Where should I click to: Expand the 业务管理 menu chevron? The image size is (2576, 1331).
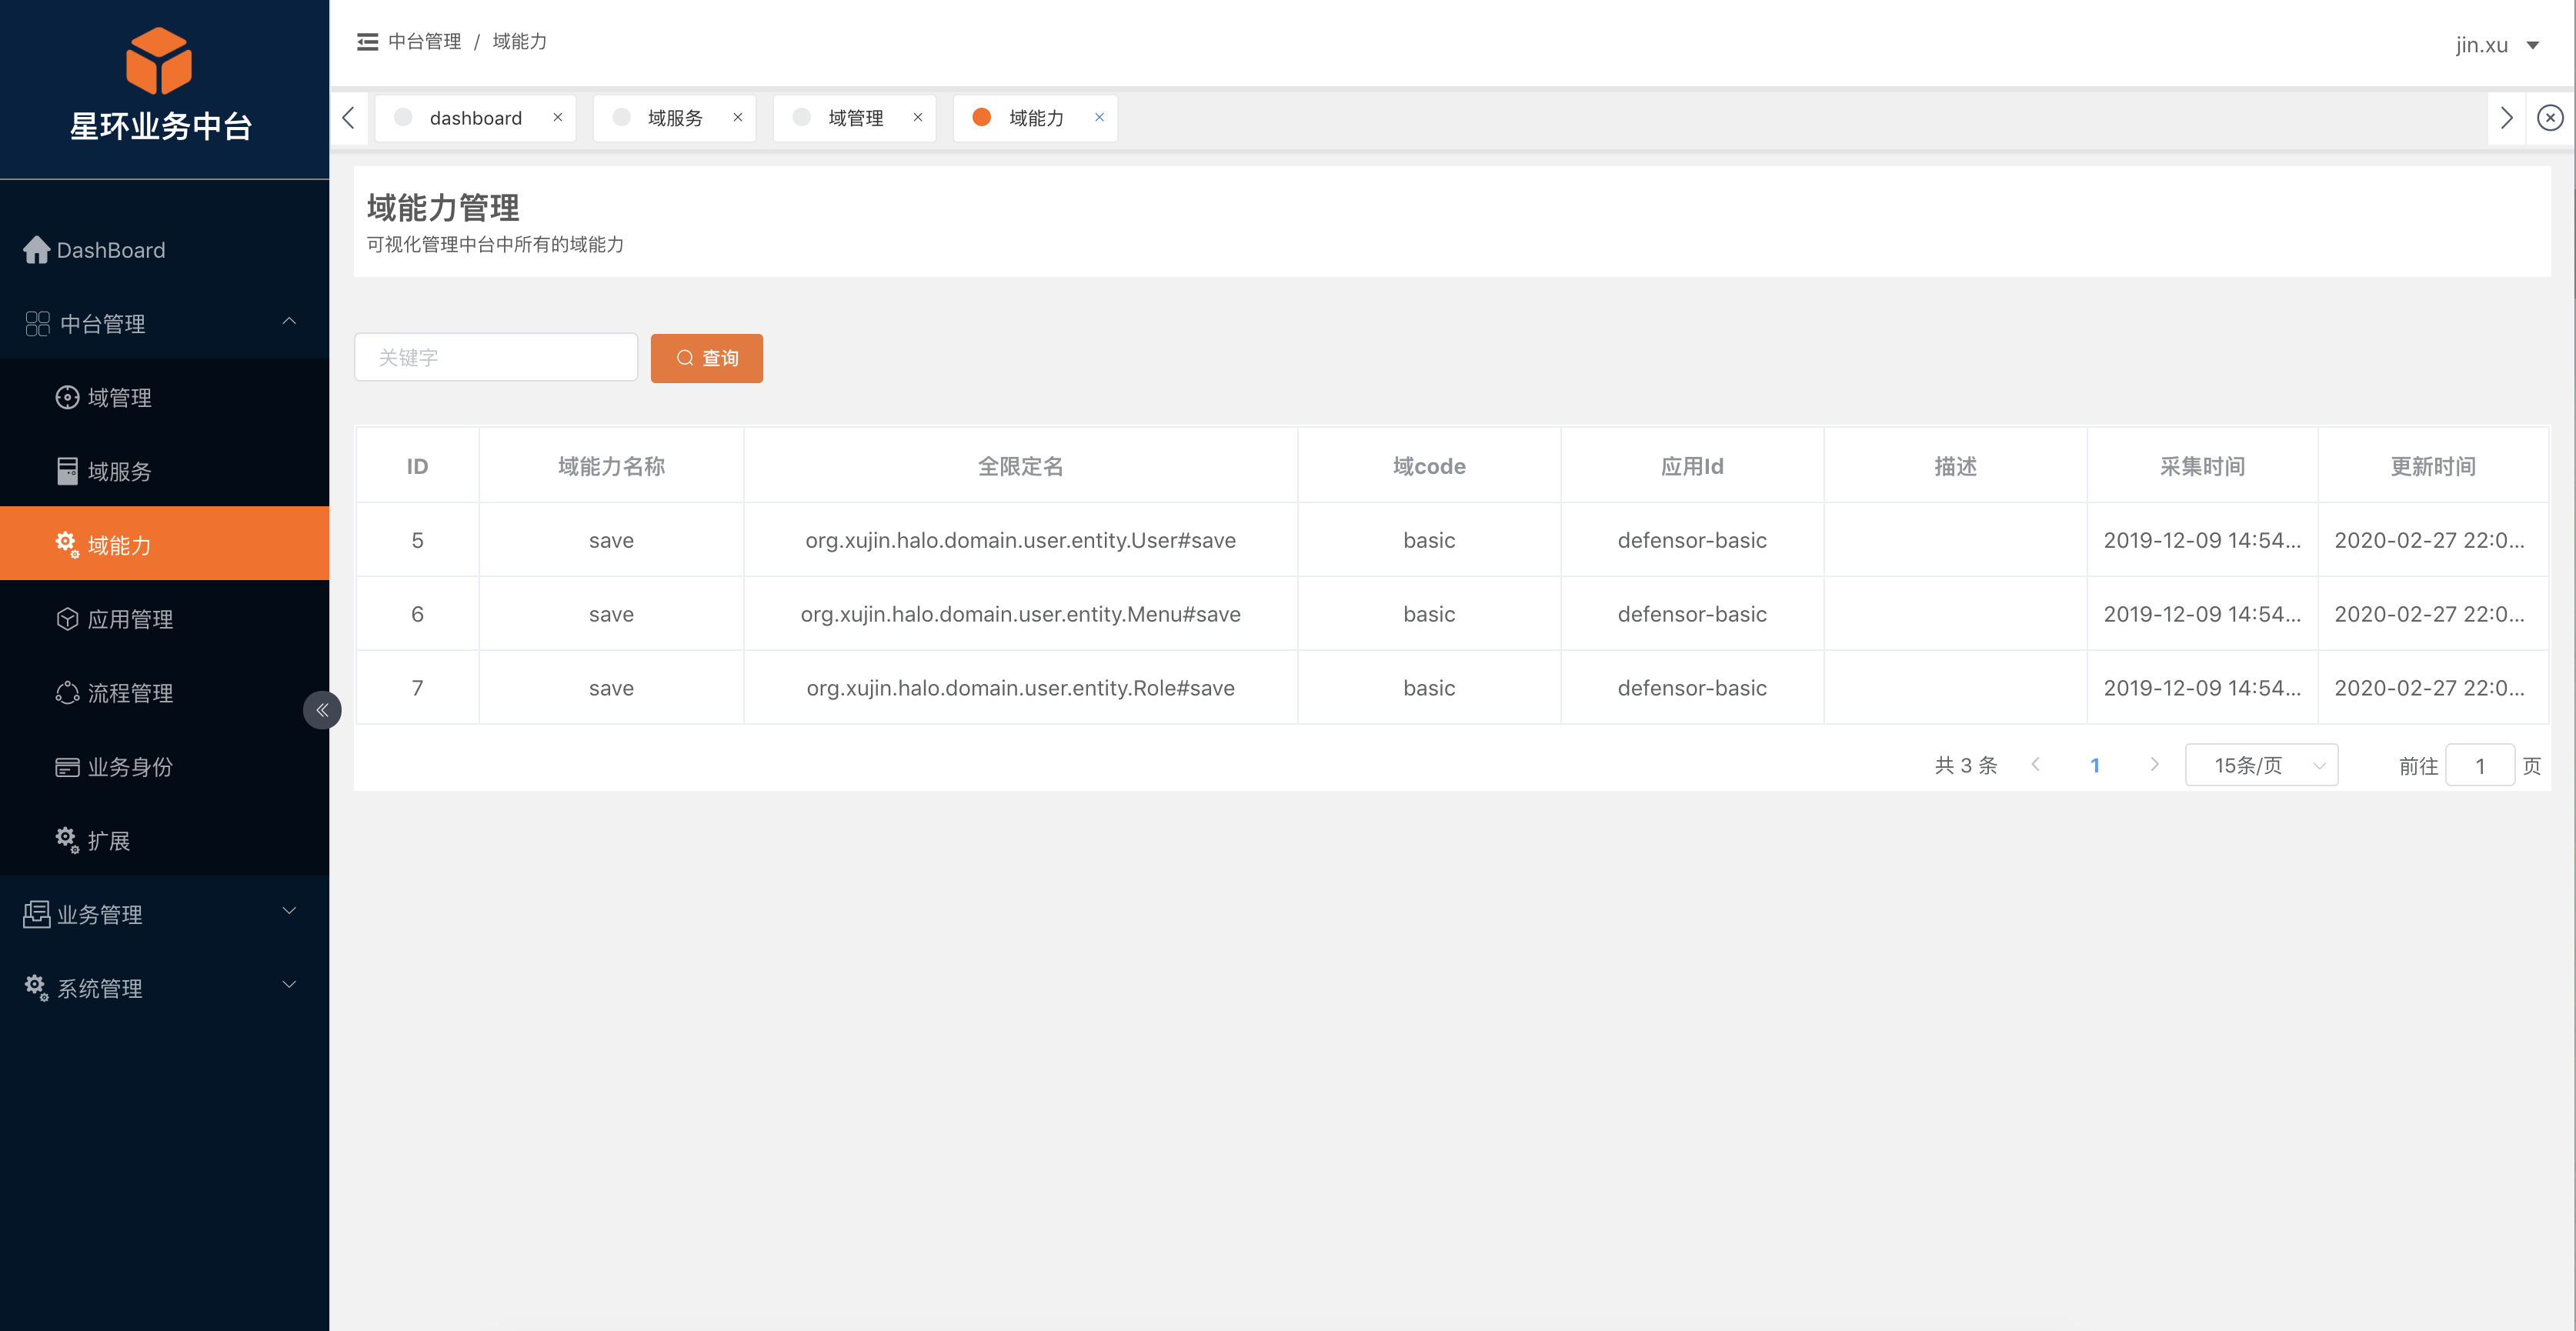tap(289, 911)
